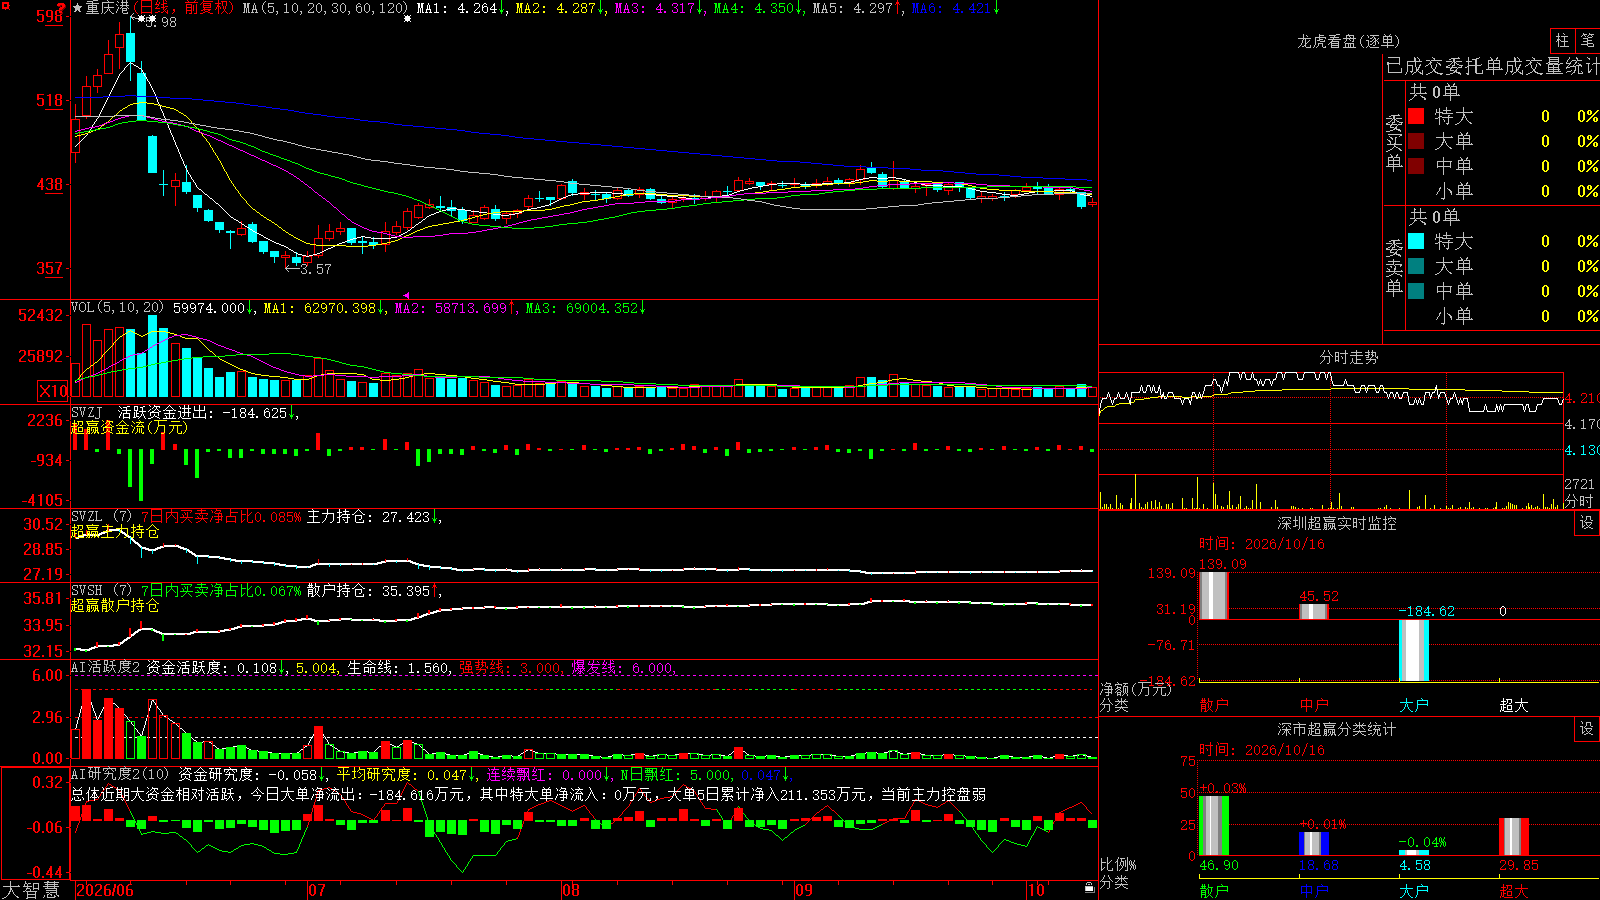1600x900 pixels.
Task: Click the VOL(5,10,20) indicator label
Action: coord(117,308)
